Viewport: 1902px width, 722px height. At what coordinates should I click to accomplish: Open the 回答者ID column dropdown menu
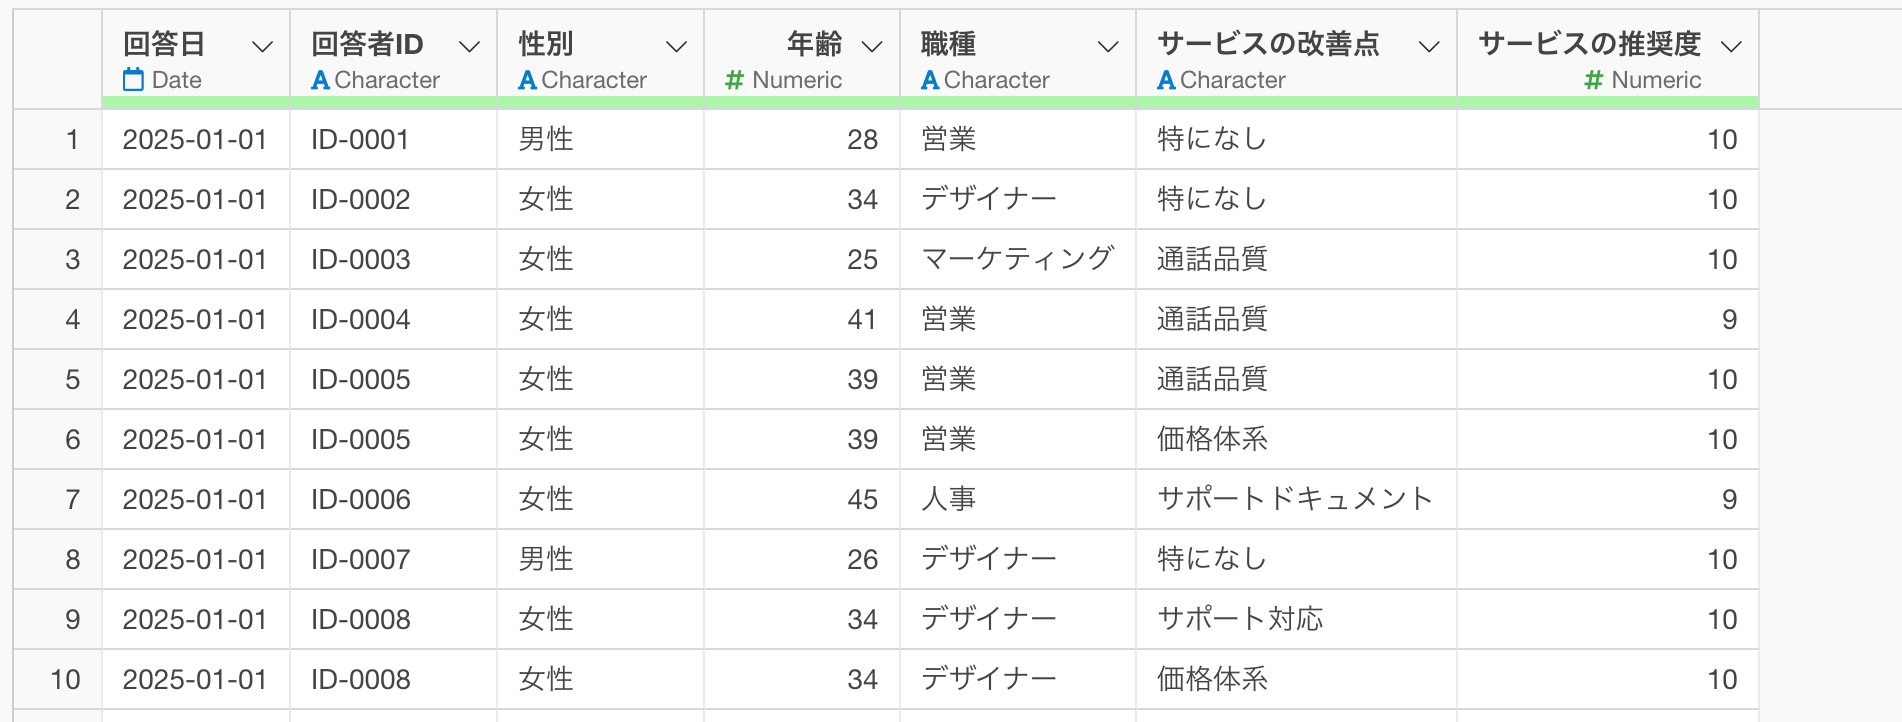pos(469,46)
